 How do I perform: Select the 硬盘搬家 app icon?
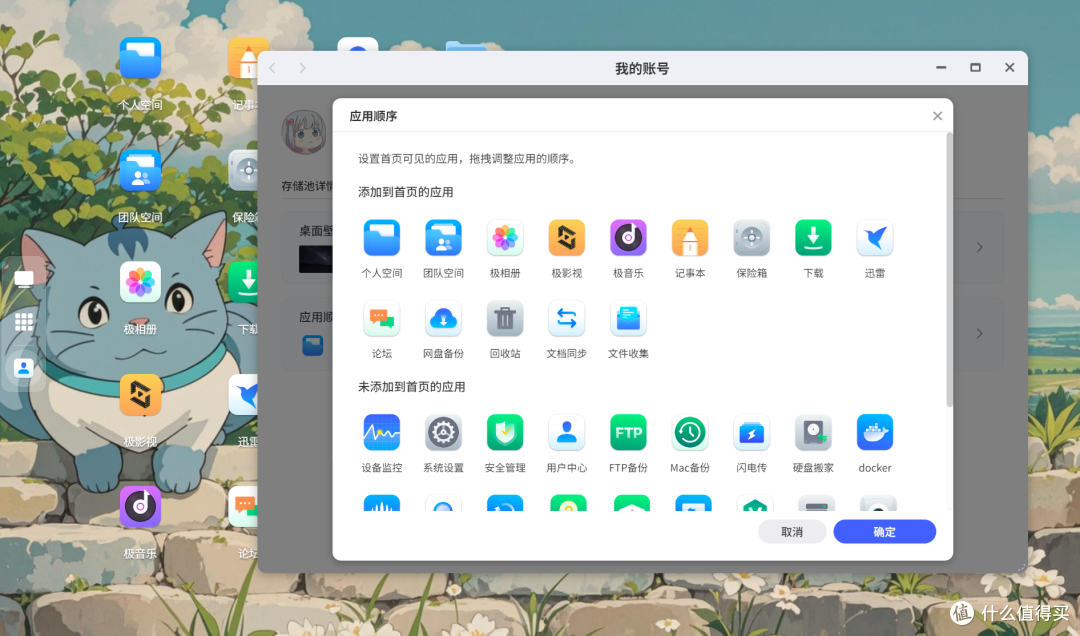(813, 433)
